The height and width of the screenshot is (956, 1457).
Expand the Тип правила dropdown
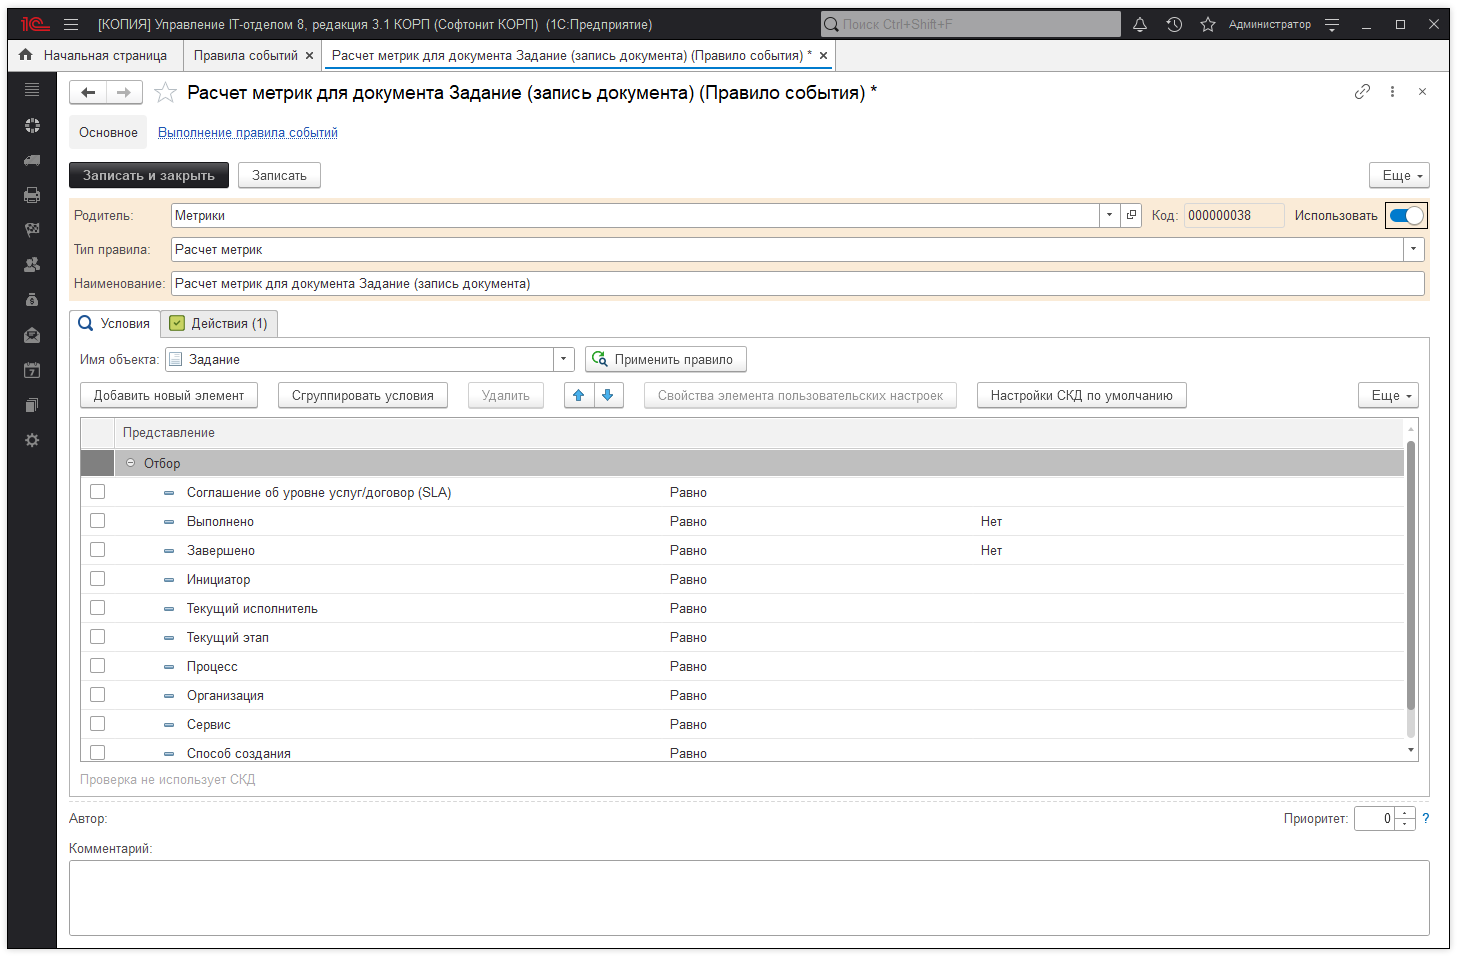(1413, 250)
